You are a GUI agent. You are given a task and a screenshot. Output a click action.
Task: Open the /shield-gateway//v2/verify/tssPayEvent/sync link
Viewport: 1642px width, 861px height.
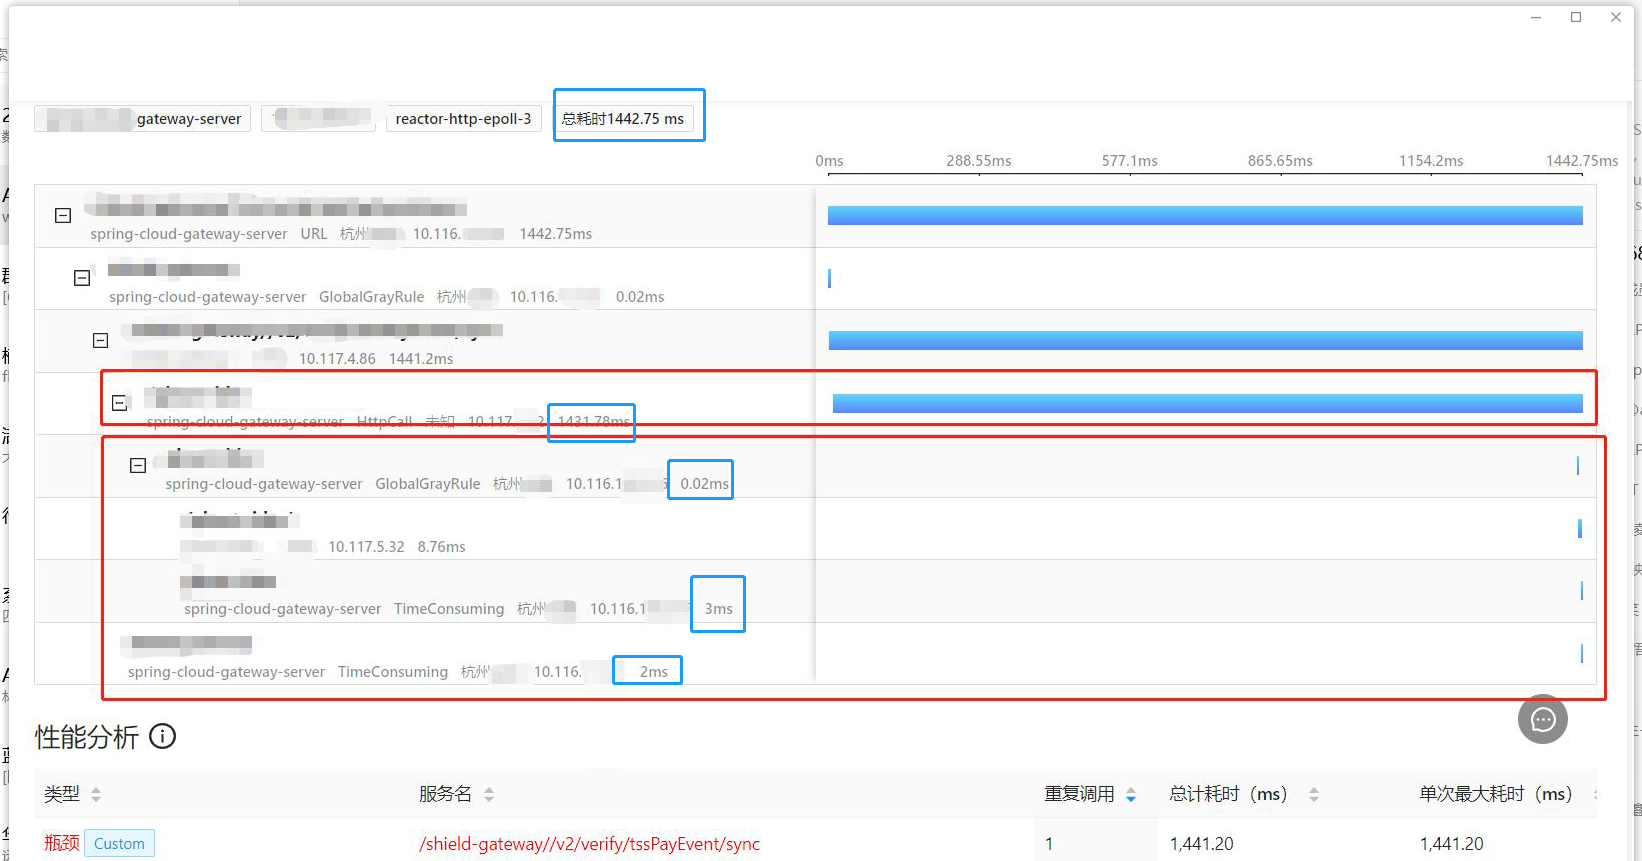pyautogui.click(x=589, y=843)
